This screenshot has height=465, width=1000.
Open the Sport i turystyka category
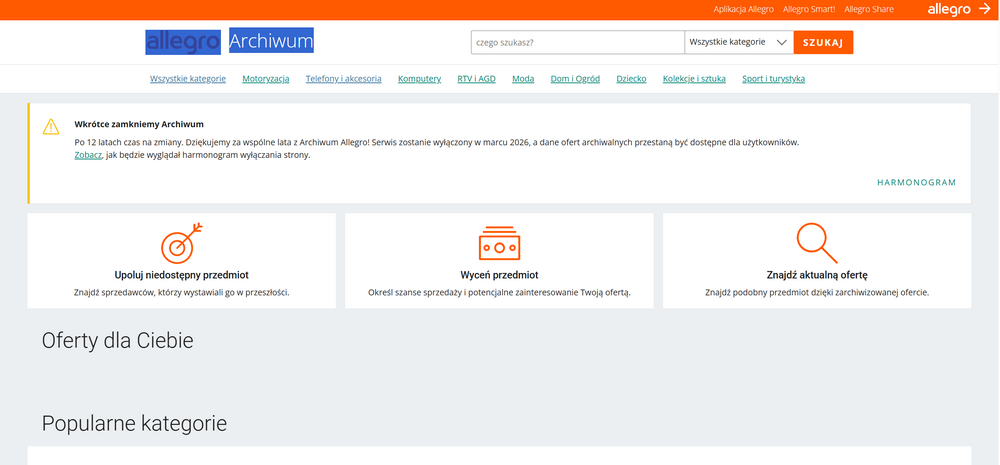pyautogui.click(x=773, y=79)
